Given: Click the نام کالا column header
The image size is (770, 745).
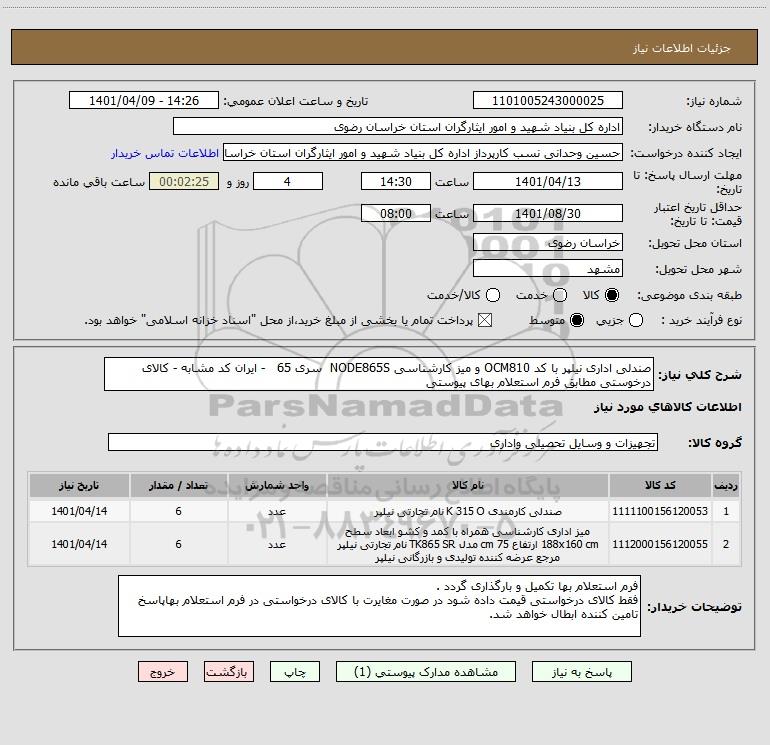Looking at the screenshot, I should click(x=468, y=485).
